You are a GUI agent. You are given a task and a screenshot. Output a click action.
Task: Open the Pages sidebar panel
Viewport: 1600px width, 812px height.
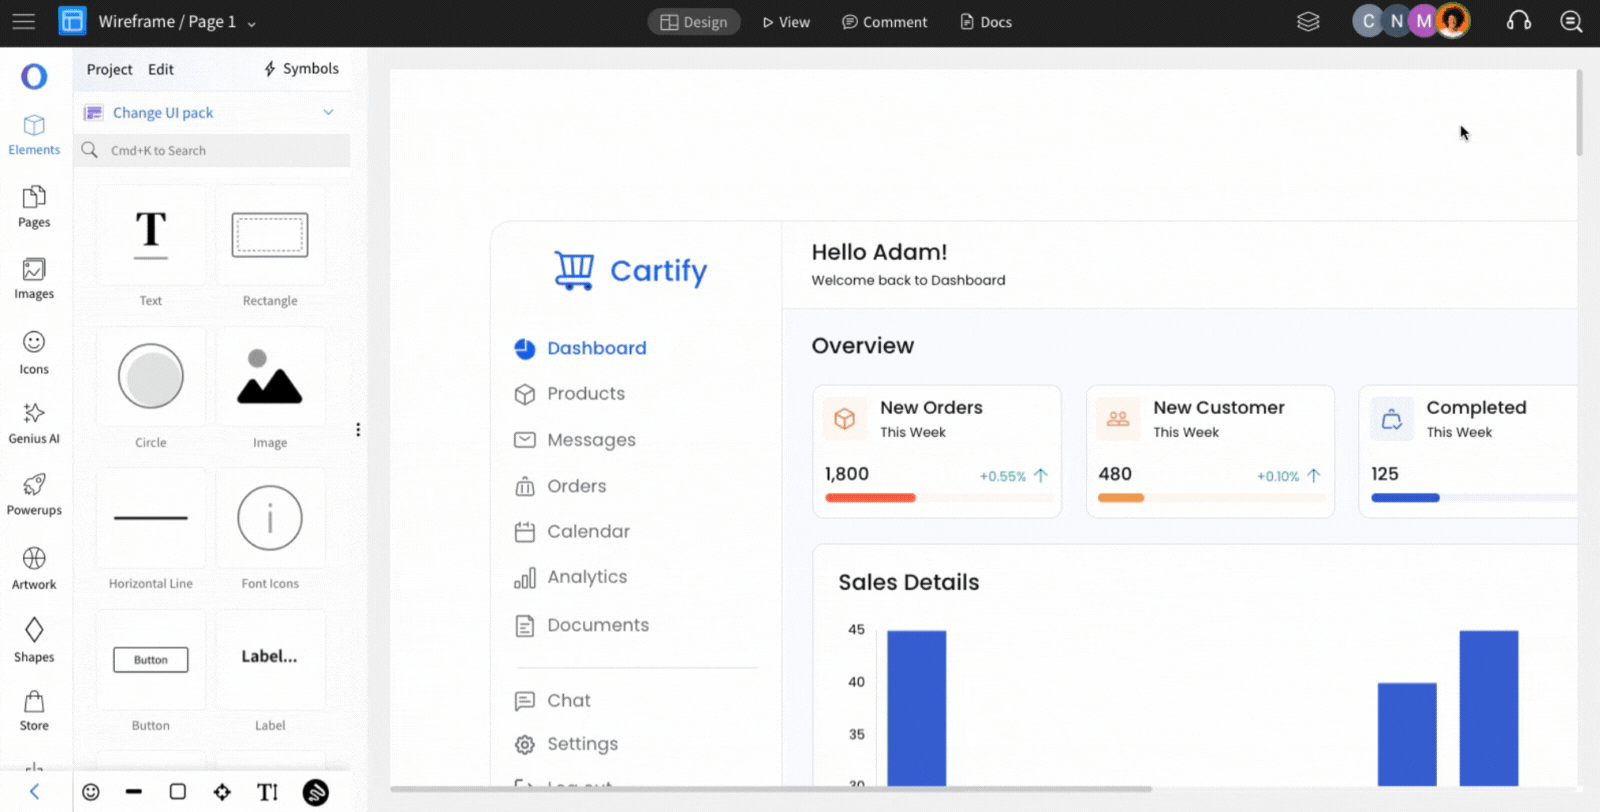(34, 207)
